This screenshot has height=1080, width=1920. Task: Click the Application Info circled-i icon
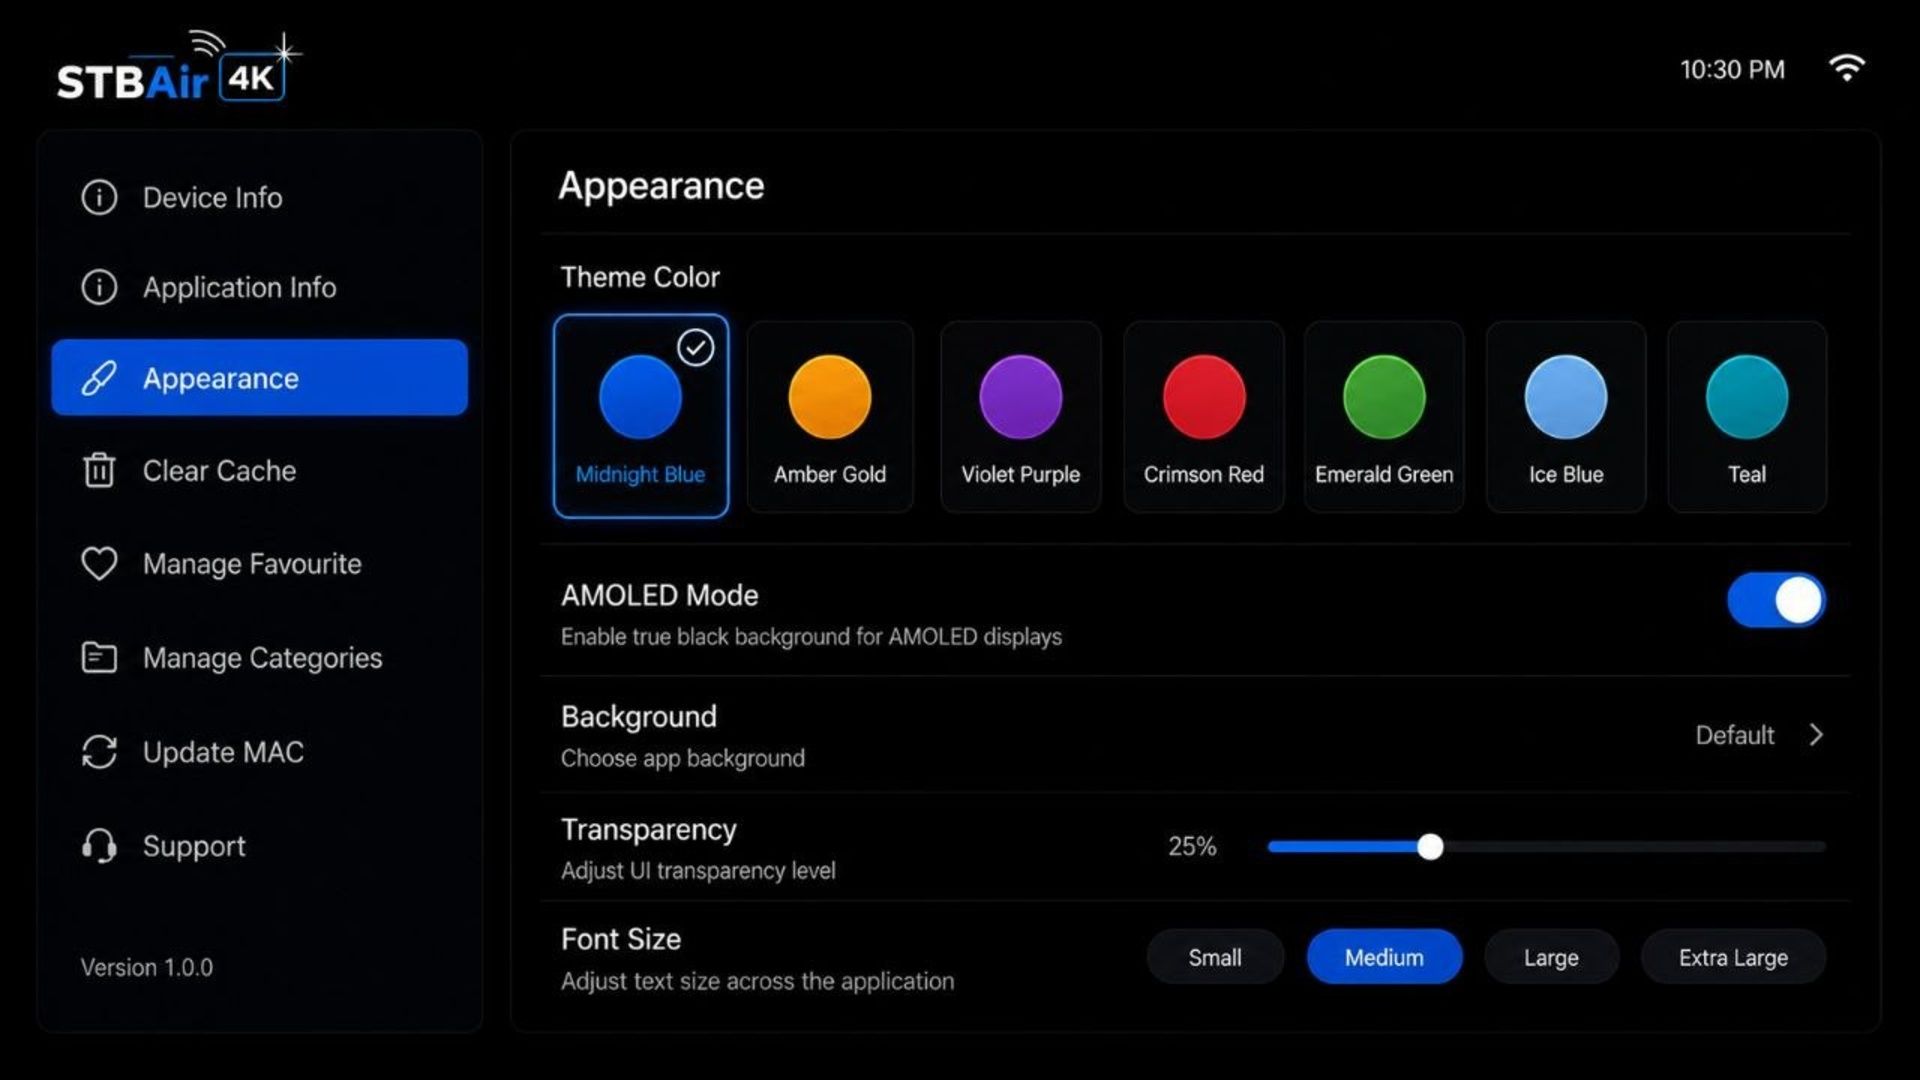point(99,287)
